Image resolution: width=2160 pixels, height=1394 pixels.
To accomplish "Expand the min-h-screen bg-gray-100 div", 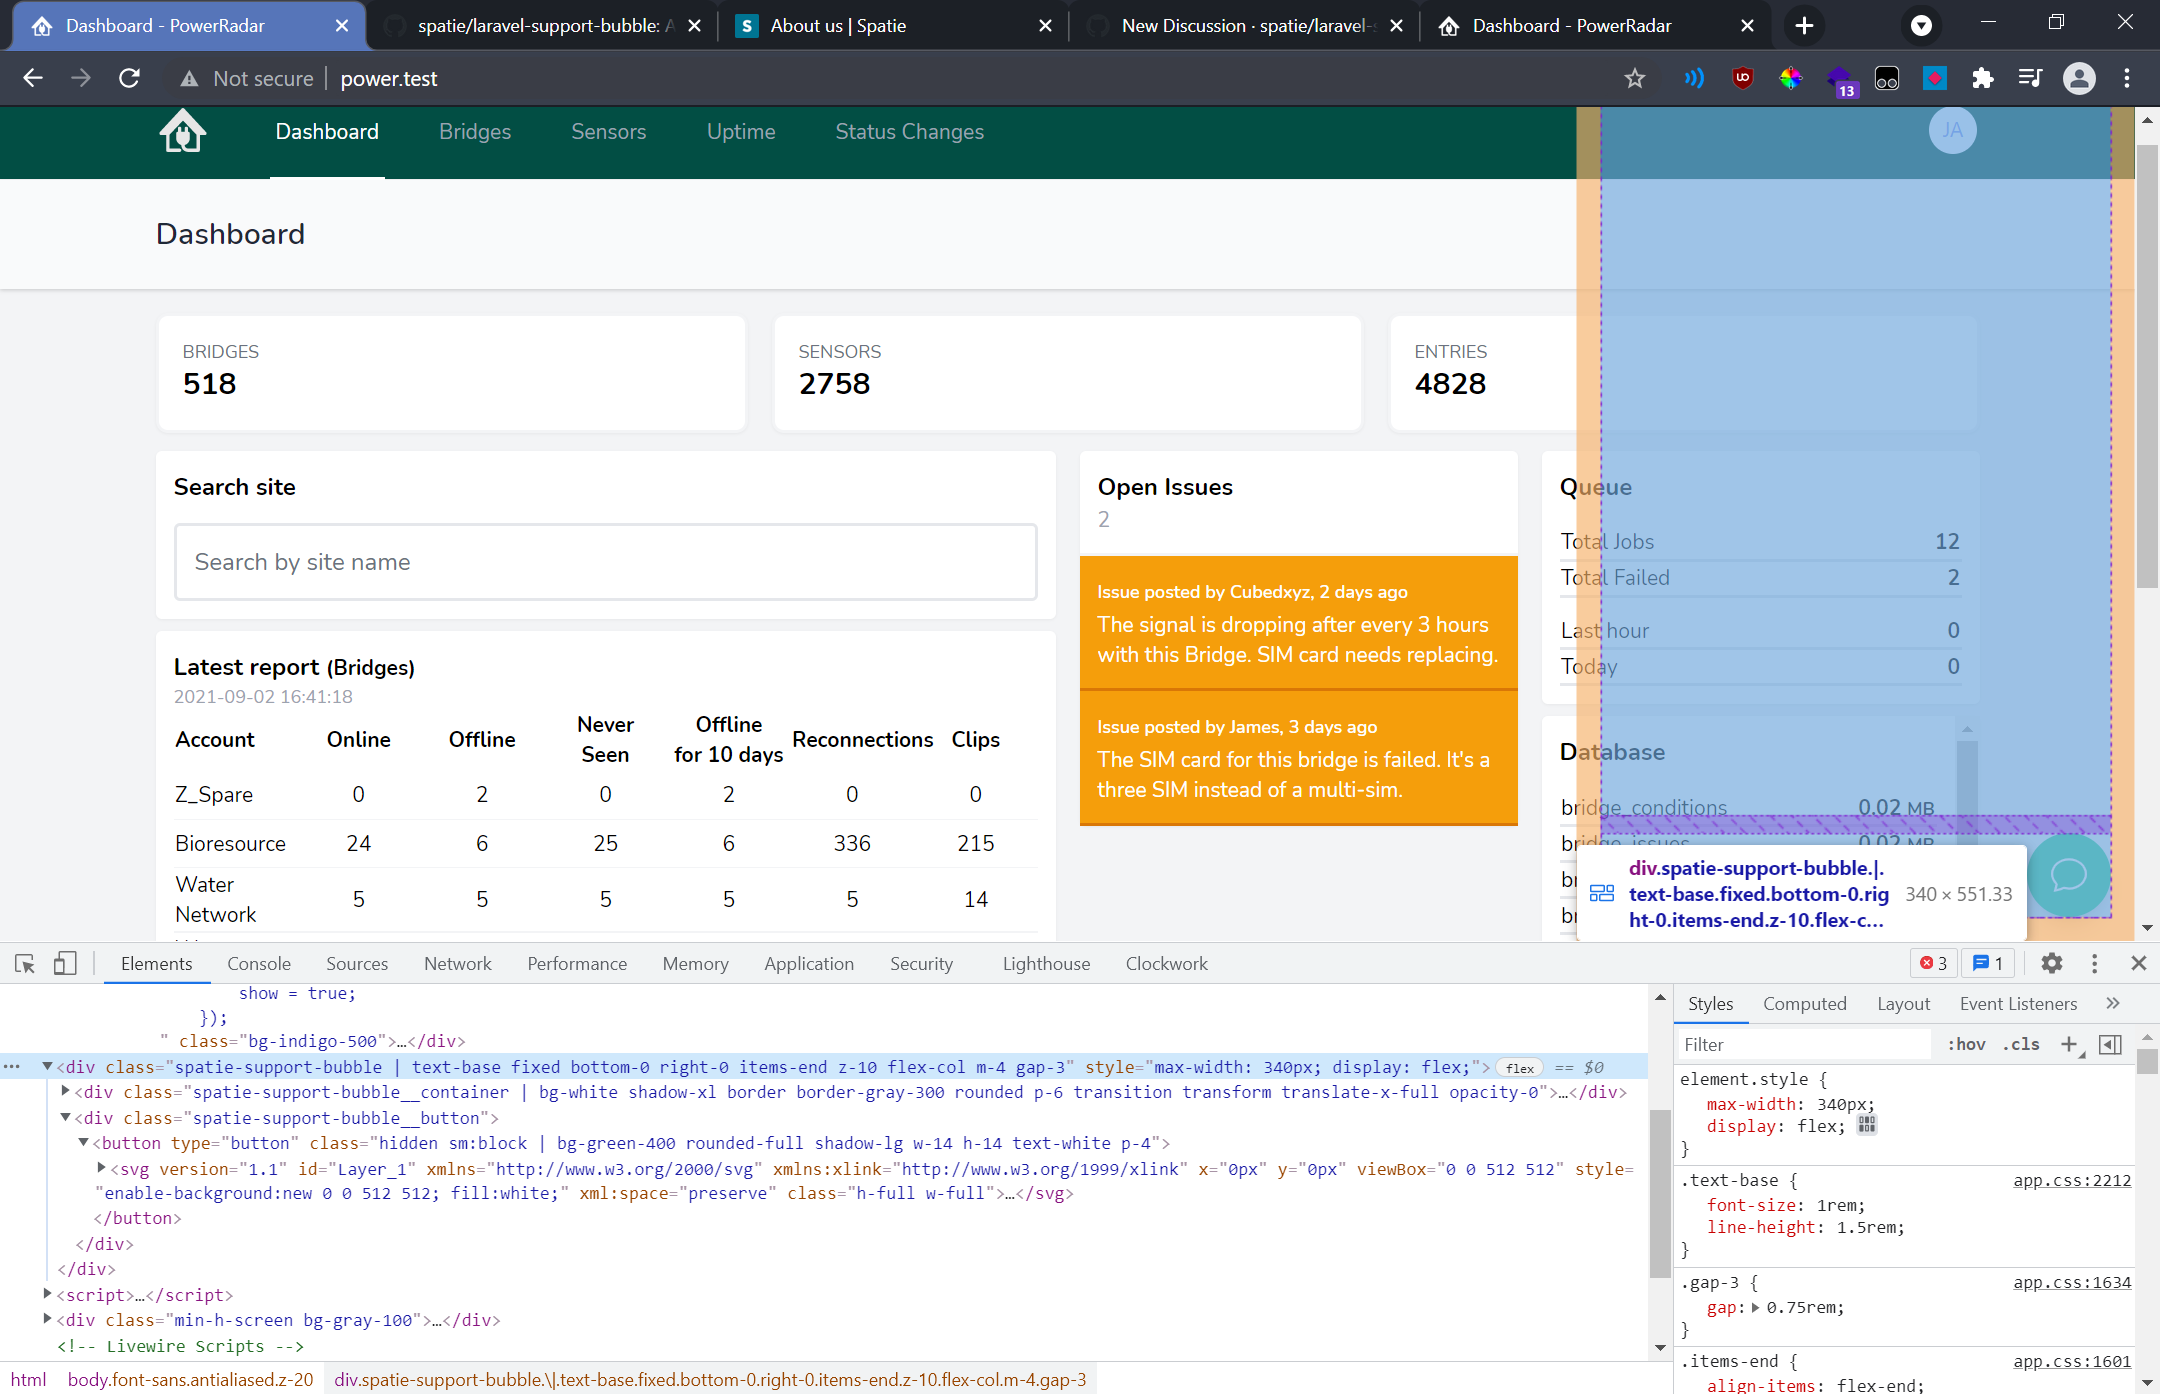I will click(47, 1319).
